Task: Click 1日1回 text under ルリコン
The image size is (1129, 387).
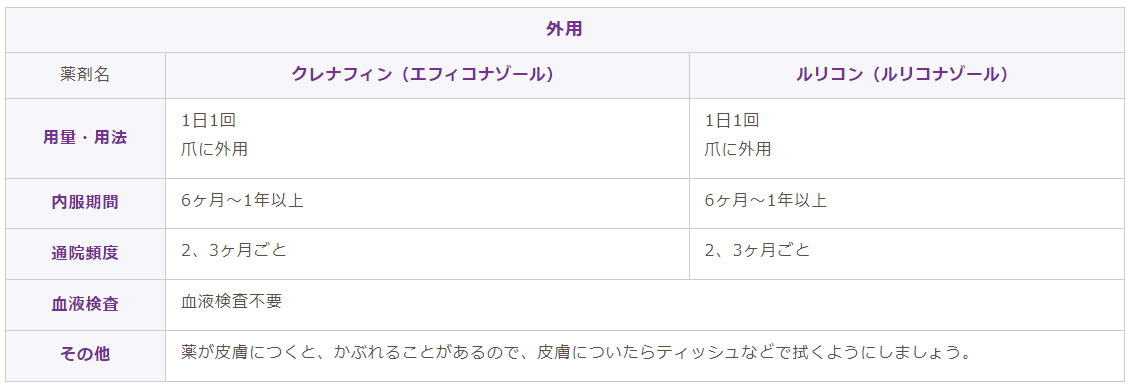Action: click(x=732, y=120)
